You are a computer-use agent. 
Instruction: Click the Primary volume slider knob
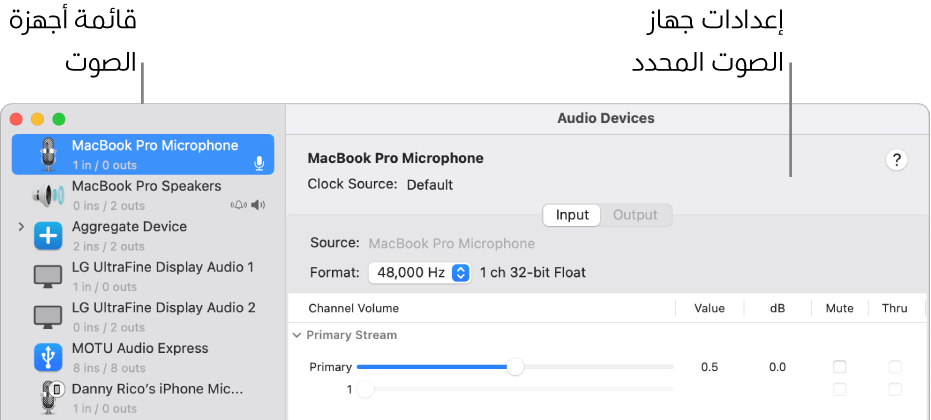pyautogui.click(x=515, y=367)
